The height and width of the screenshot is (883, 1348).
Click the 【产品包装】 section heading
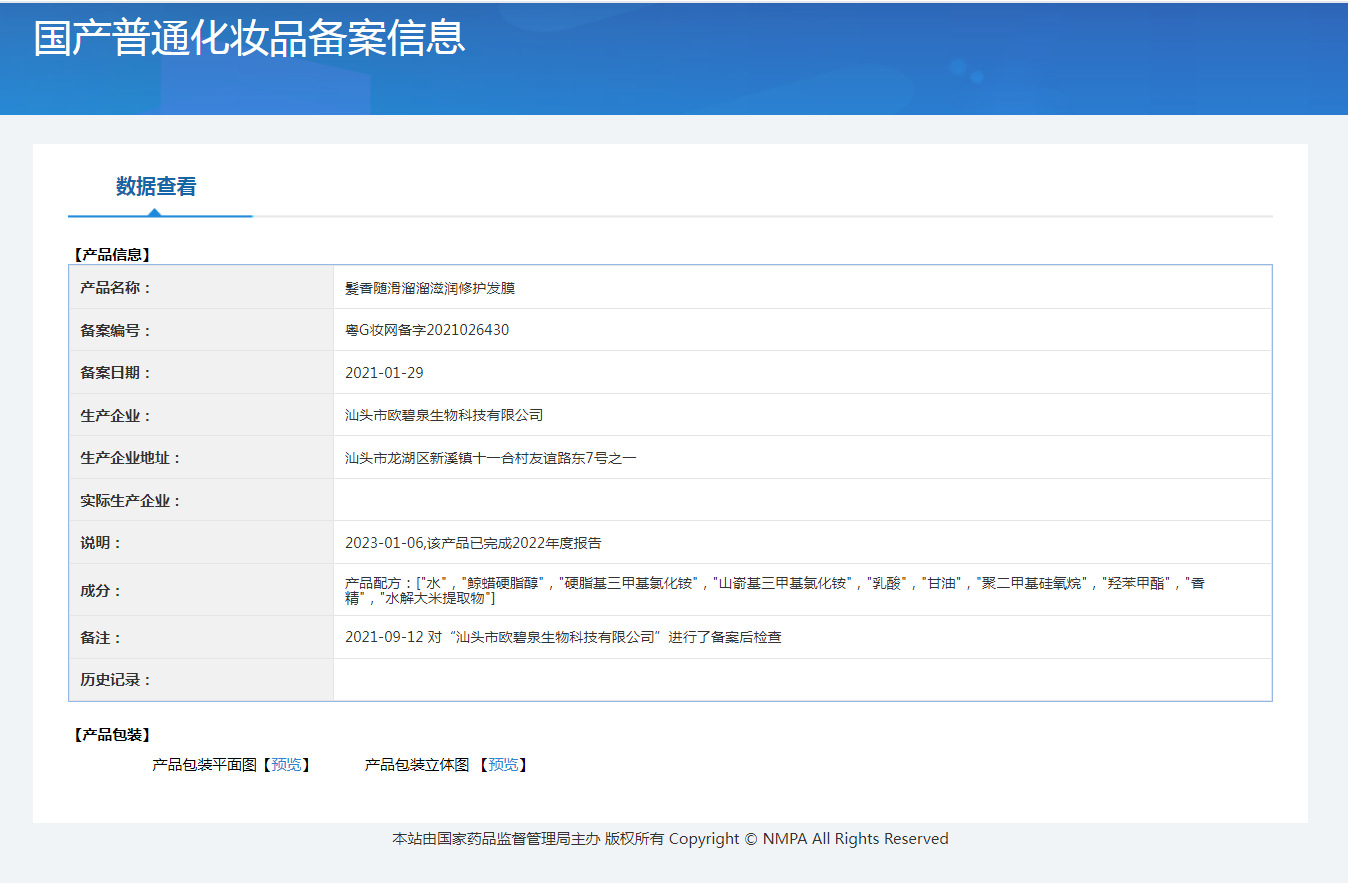[x=111, y=735]
